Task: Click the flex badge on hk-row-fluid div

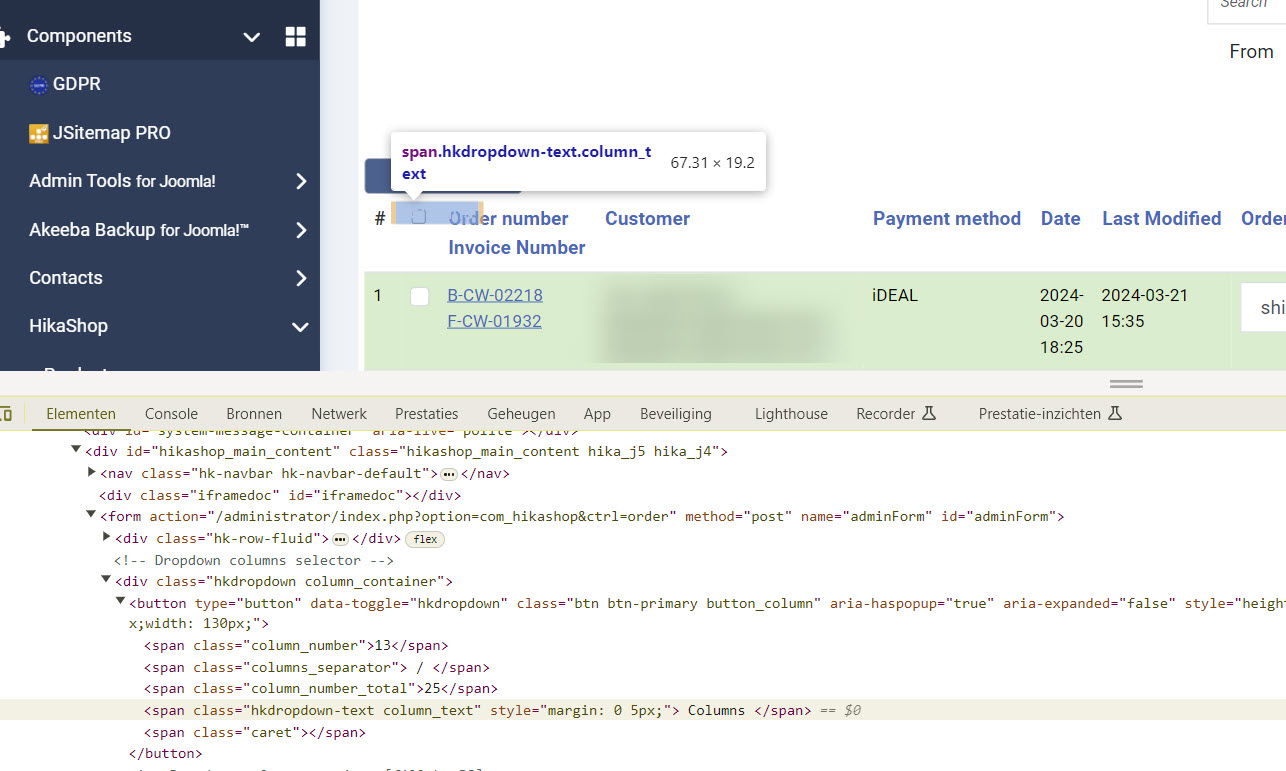Action: click(426, 539)
